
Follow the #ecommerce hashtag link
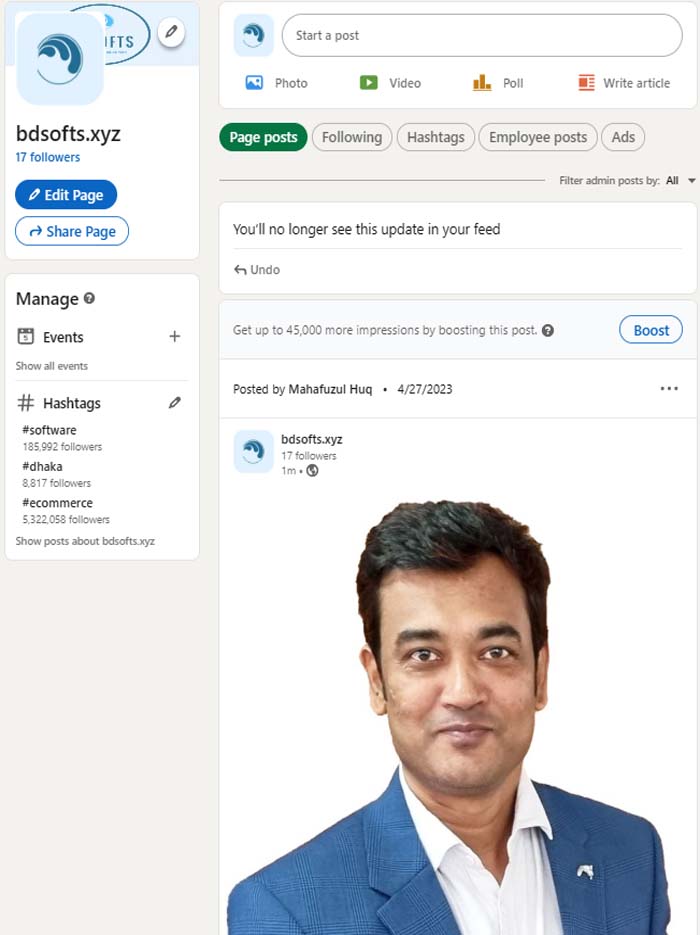click(x=57, y=502)
